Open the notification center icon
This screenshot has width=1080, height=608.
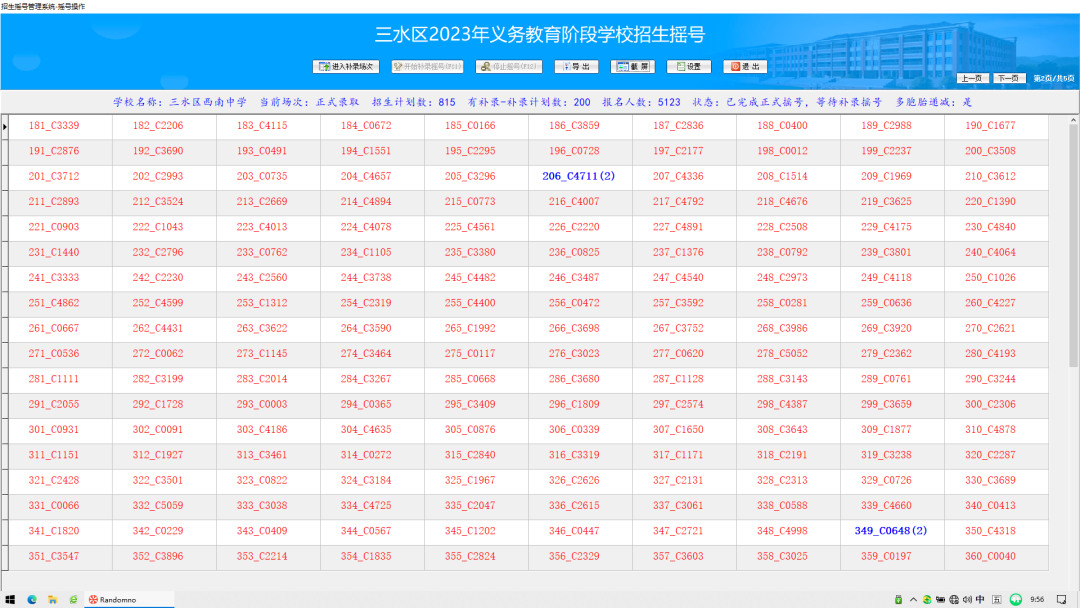[1061, 600]
